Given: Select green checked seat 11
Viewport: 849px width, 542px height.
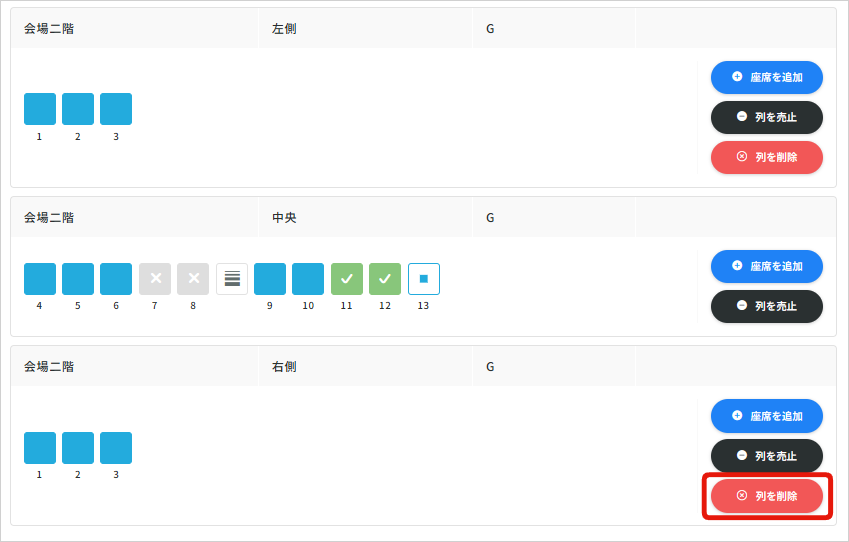Looking at the screenshot, I should coord(347,279).
